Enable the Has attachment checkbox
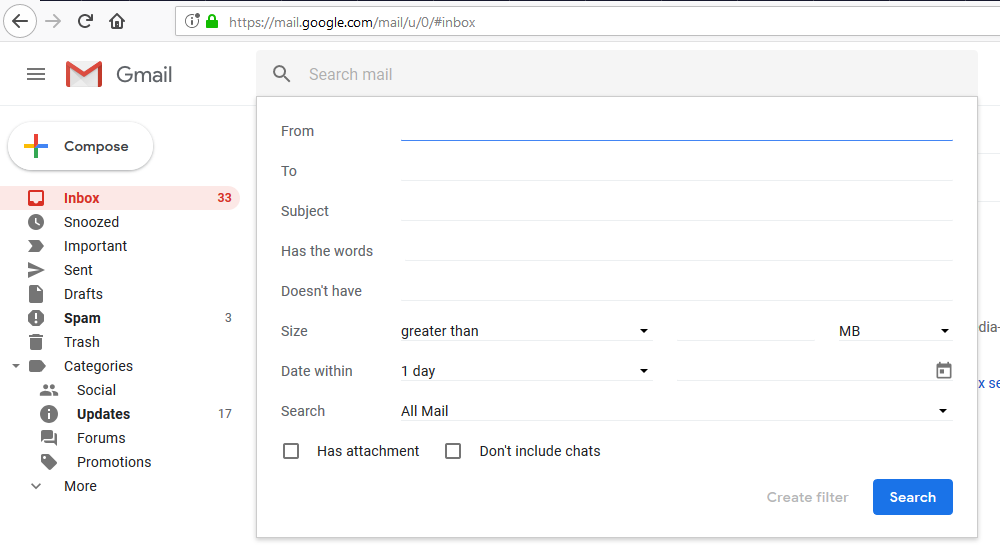The height and width of the screenshot is (556, 1000). tap(291, 451)
